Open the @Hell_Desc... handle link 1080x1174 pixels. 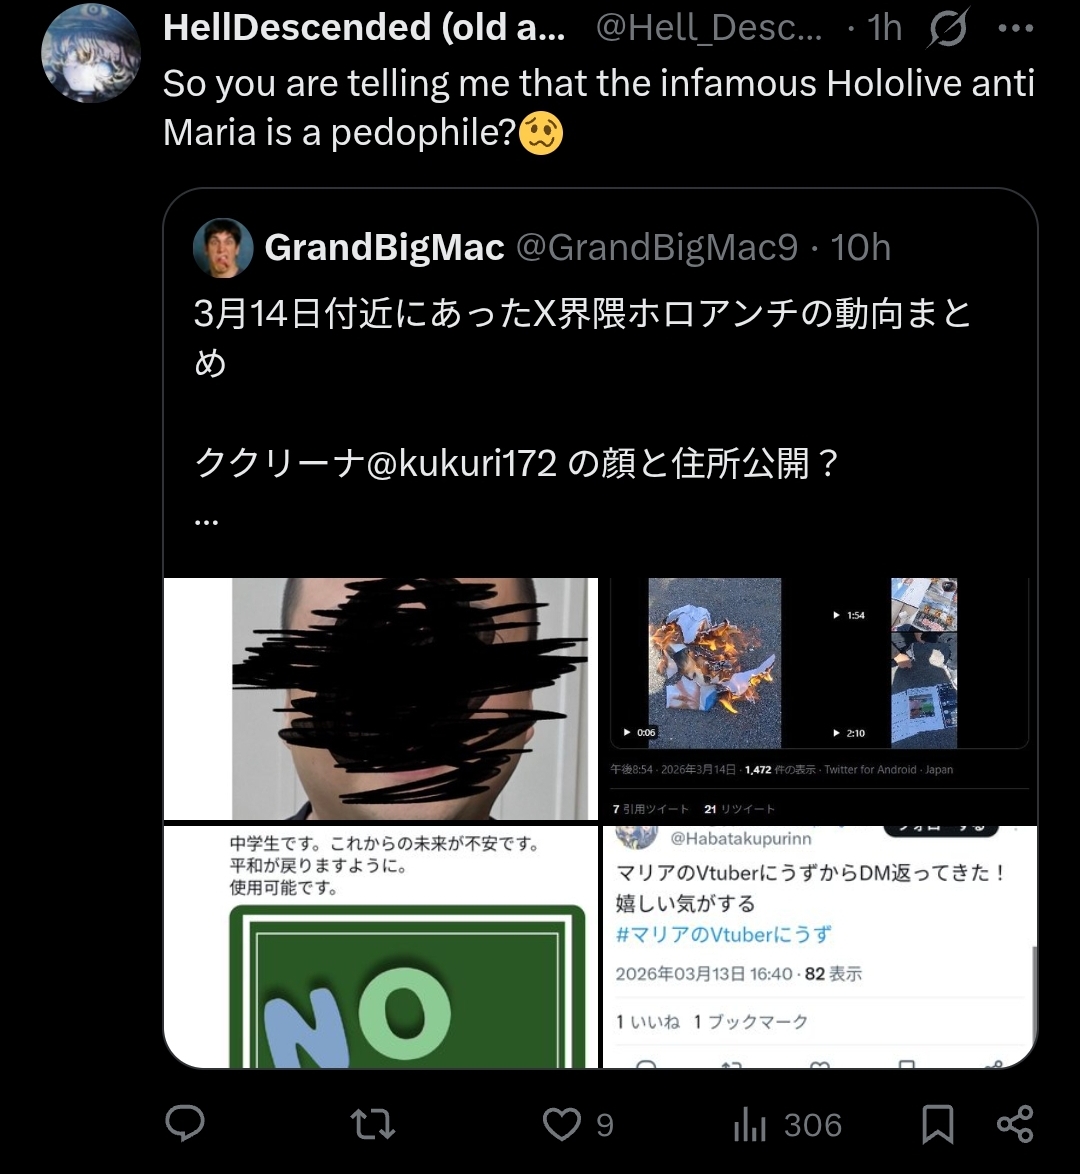[x=709, y=28]
